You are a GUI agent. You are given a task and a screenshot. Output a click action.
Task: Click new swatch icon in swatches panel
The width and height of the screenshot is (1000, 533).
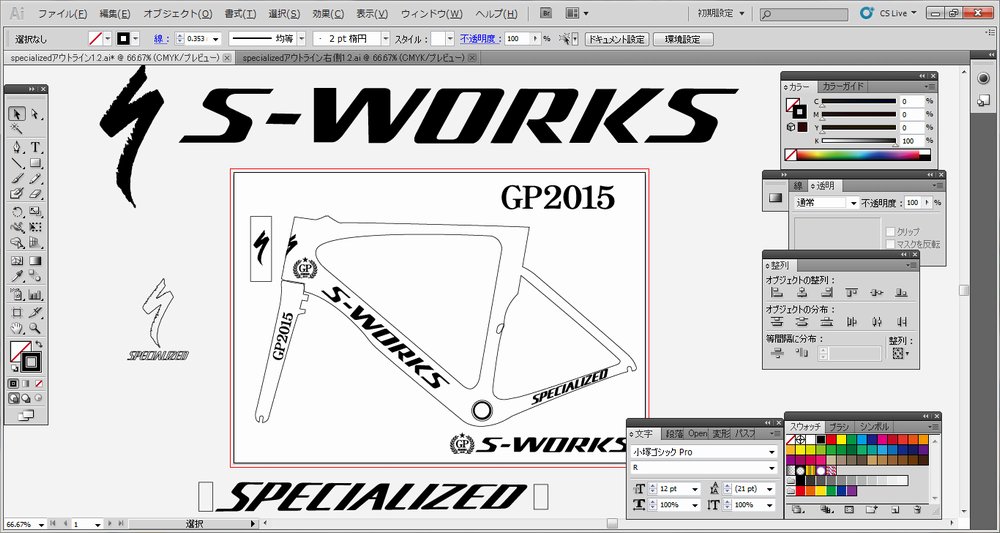[x=895, y=509]
